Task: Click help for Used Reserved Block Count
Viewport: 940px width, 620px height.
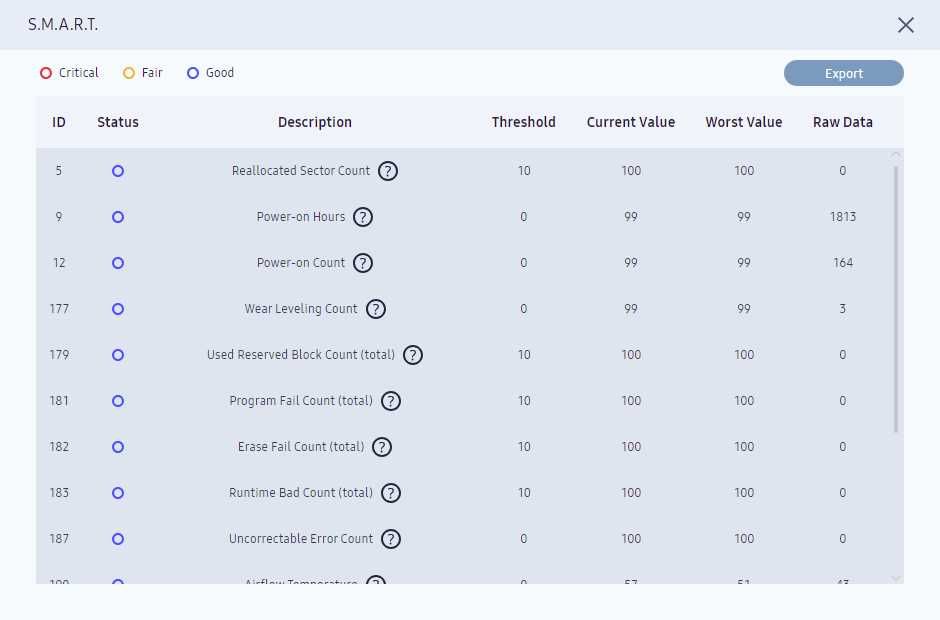Action: tap(413, 355)
